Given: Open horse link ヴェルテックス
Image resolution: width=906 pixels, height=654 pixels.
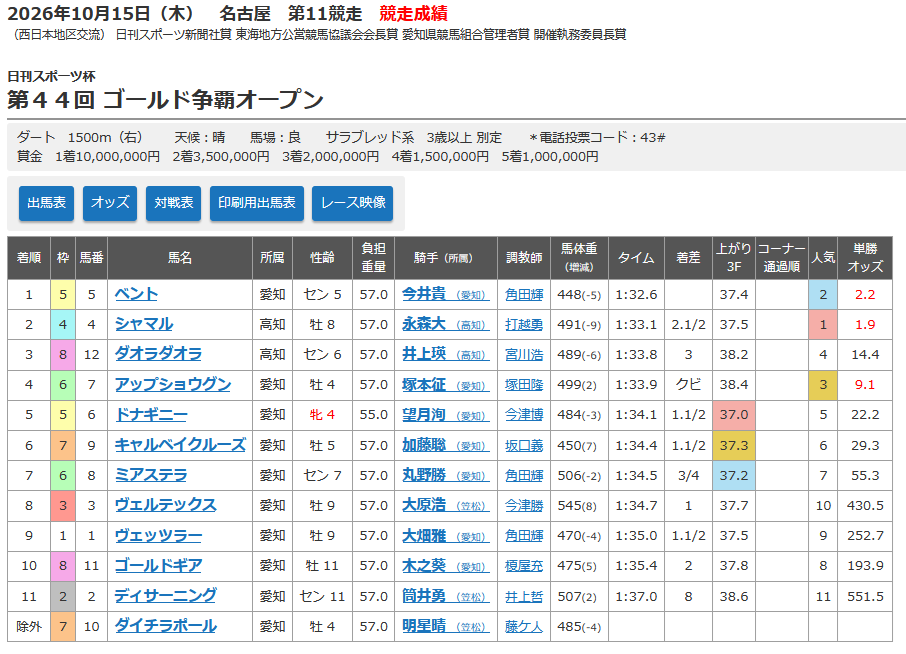Looking at the screenshot, I should [165, 505].
